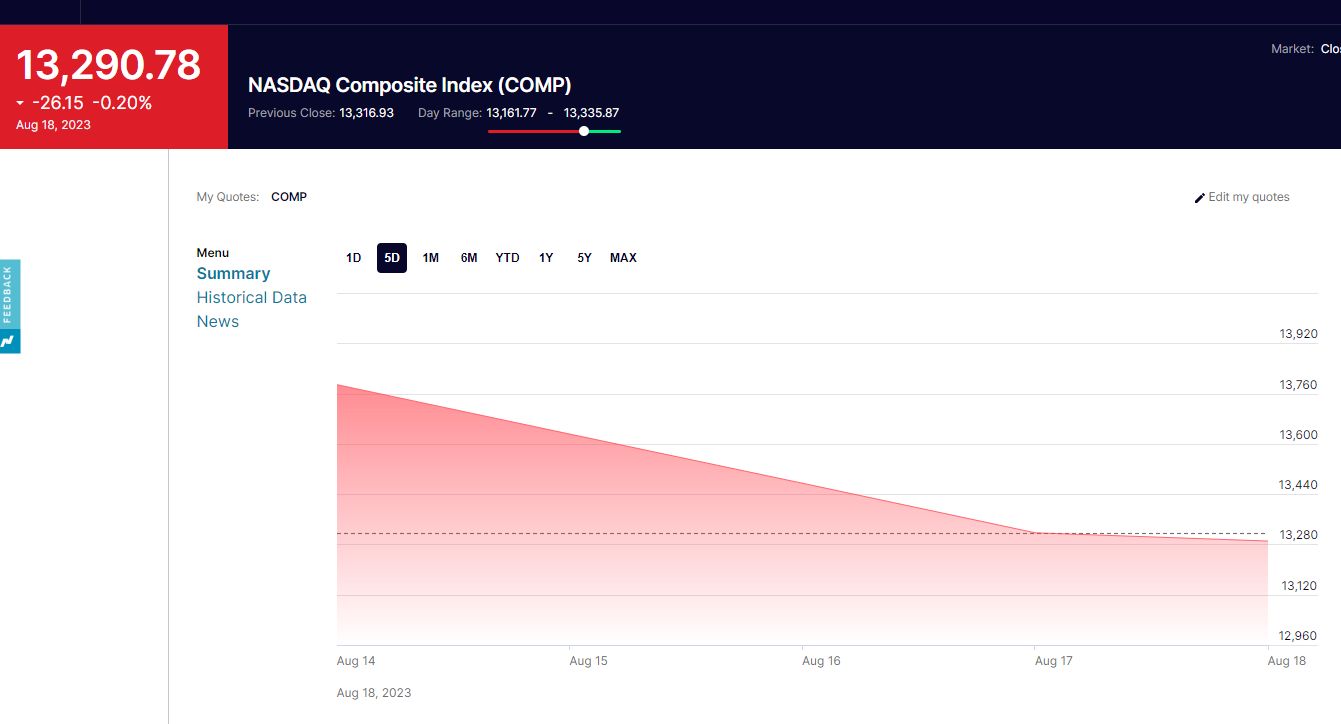1341x724 pixels.
Task: Click the pencil icon beside Edit my quotes
Action: tap(1200, 198)
